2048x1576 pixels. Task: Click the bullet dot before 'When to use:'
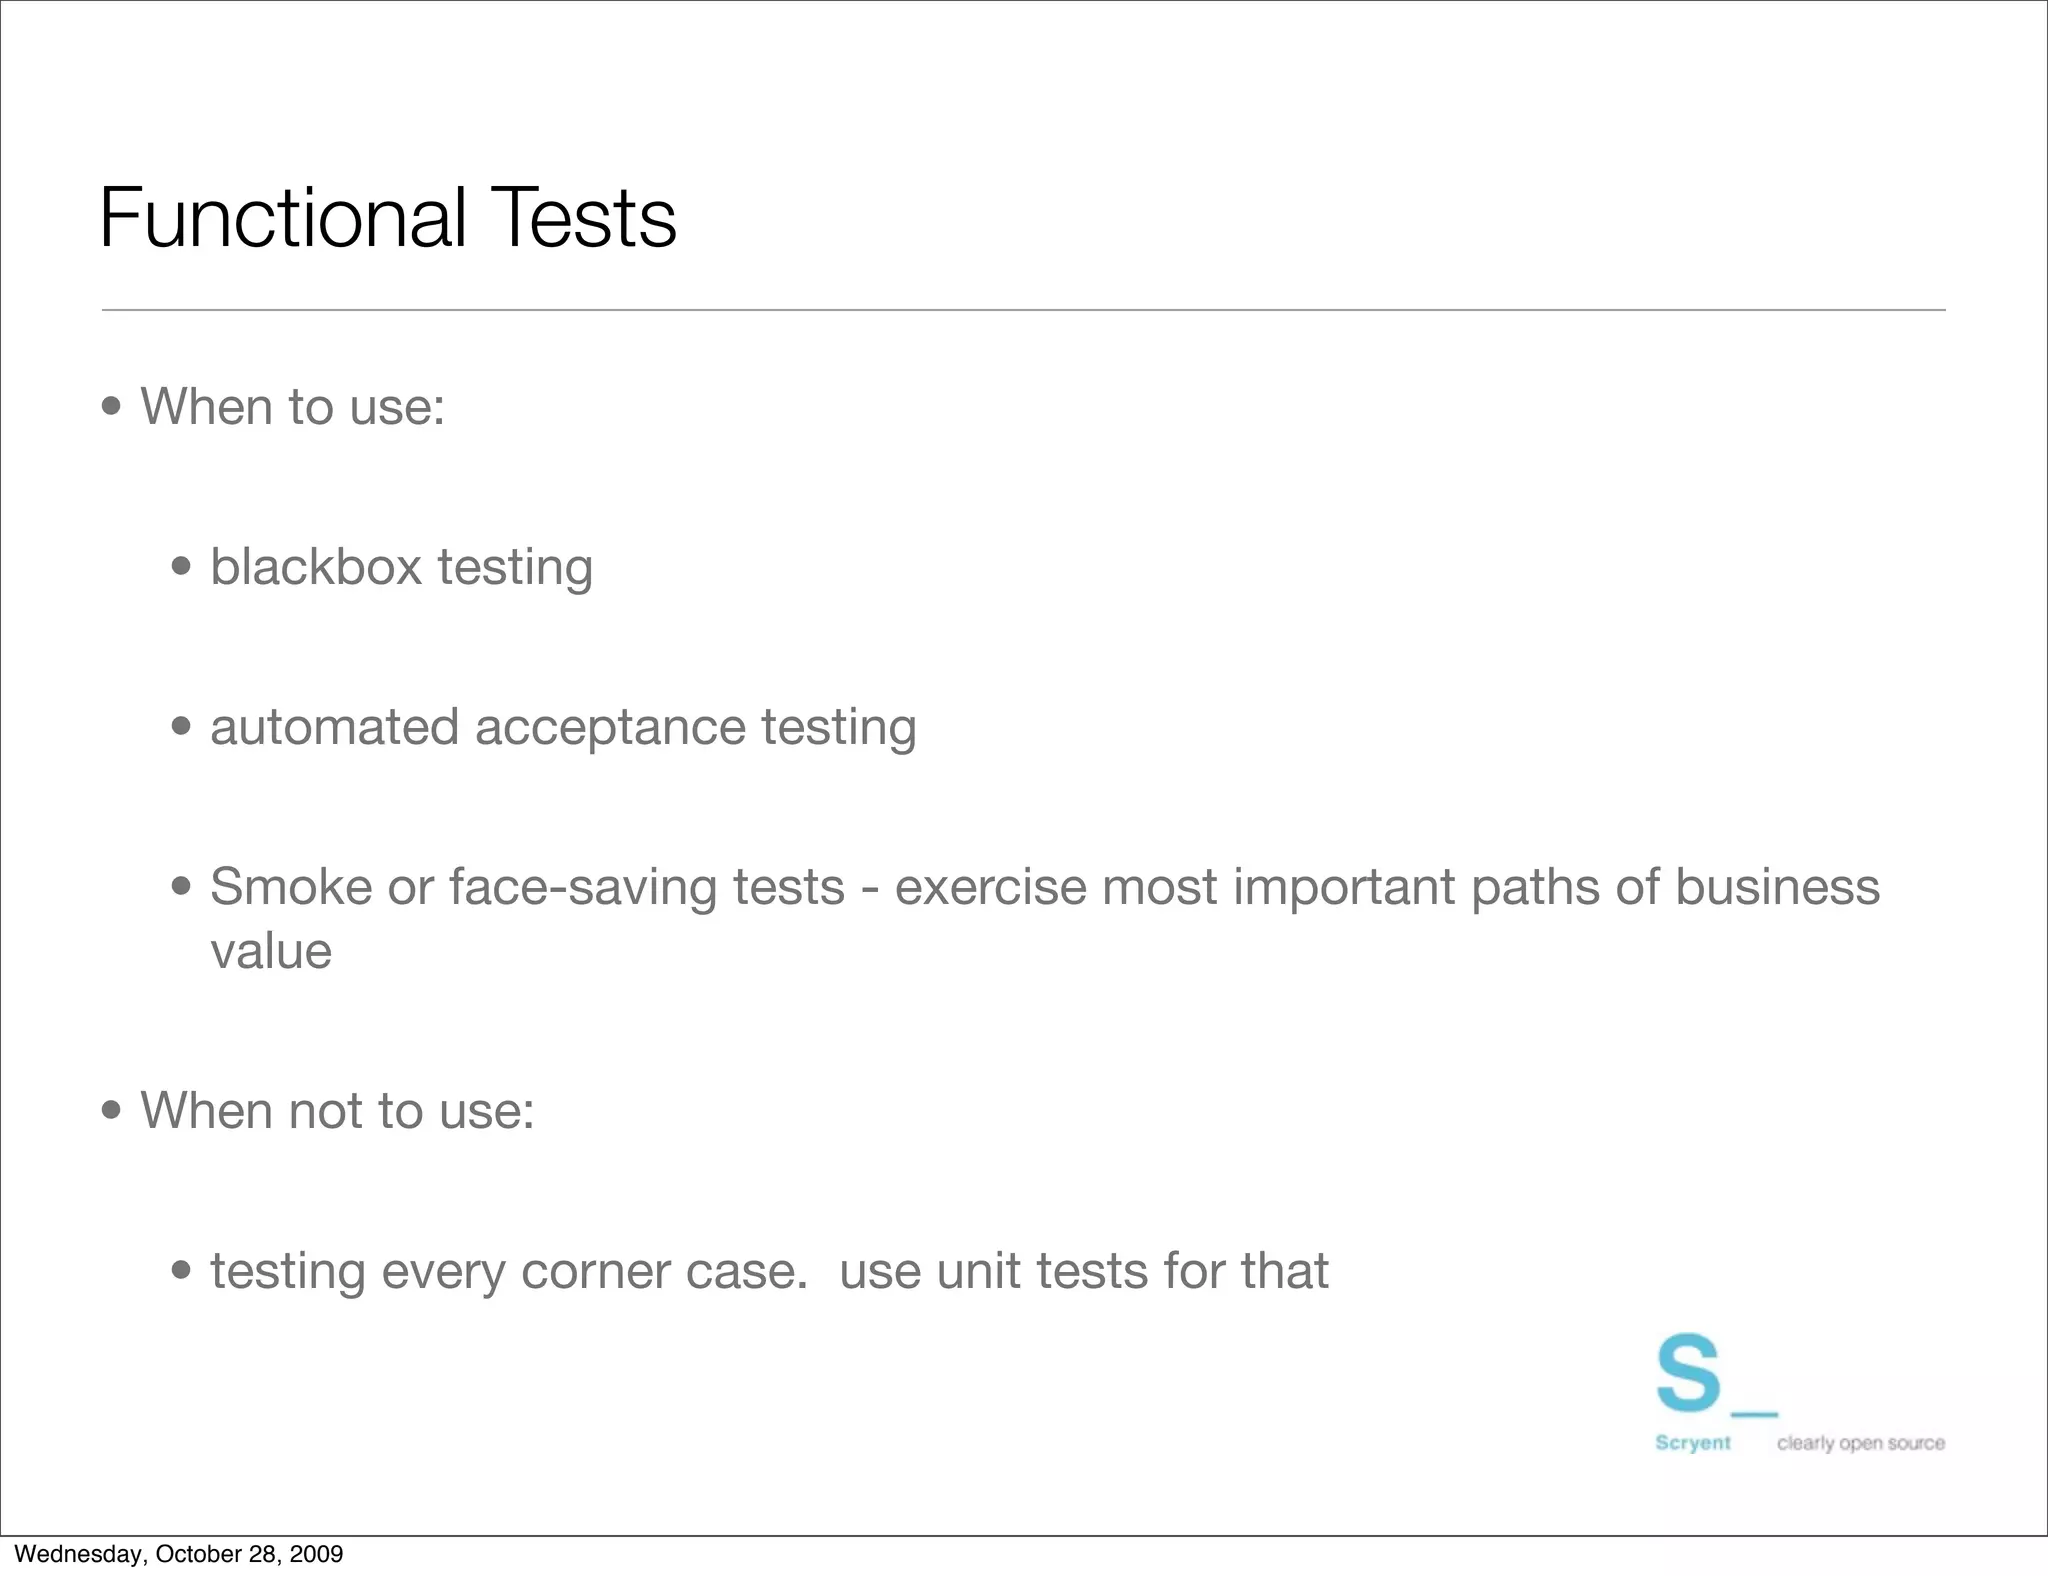click(112, 407)
